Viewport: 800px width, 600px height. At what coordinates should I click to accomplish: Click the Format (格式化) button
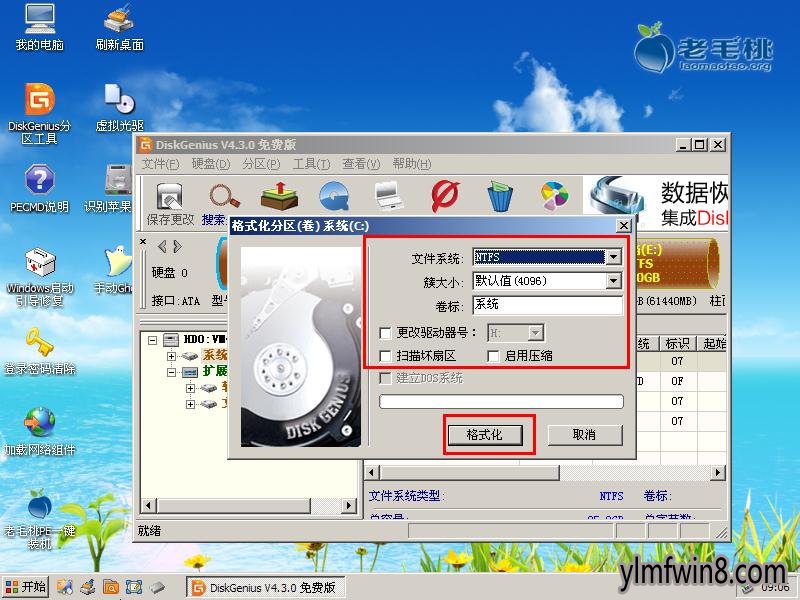(485, 435)
